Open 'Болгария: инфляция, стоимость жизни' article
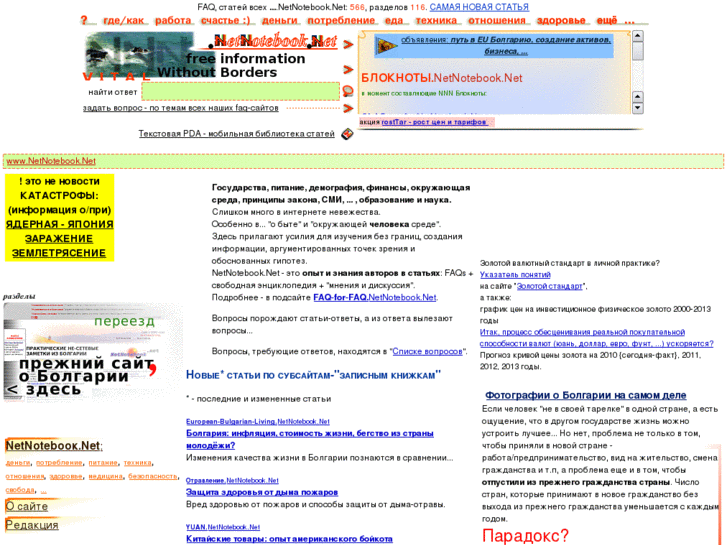 310,439
